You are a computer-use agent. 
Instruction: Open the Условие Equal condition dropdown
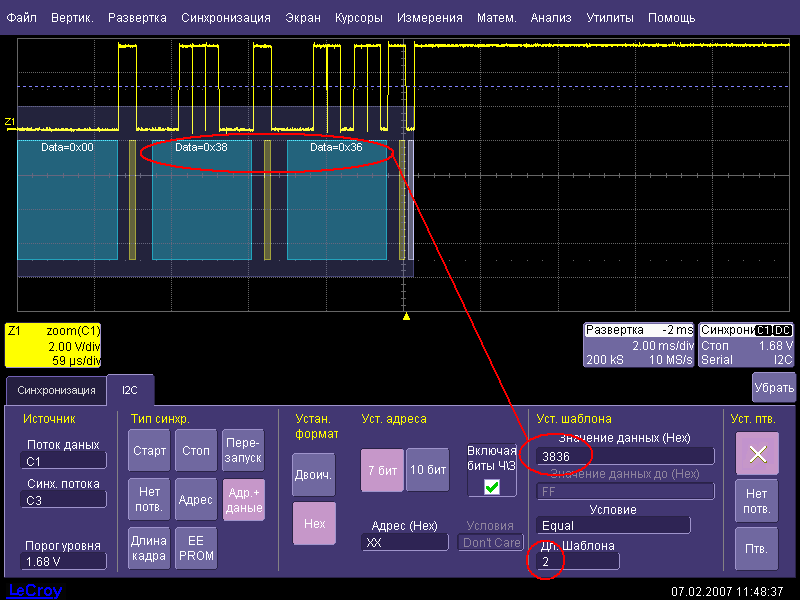point(613,525)
